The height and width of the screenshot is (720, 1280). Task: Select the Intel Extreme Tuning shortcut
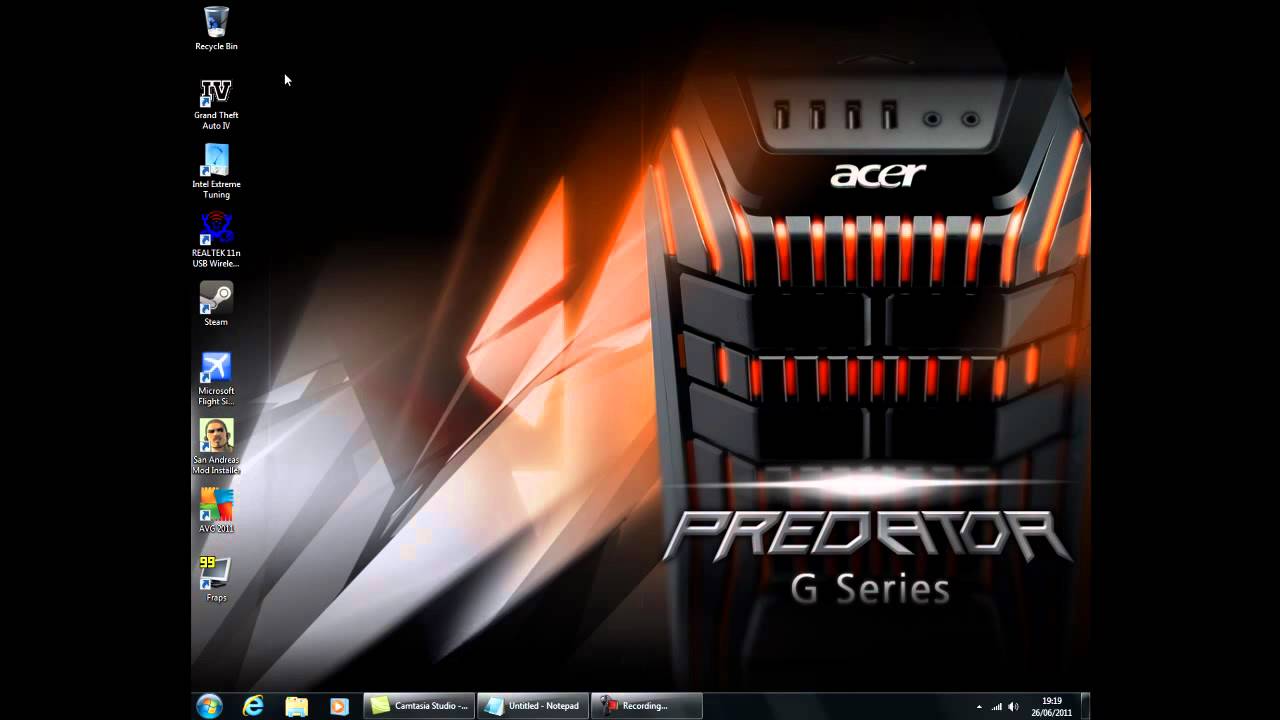pyautogui.click(x=216, y=172)
